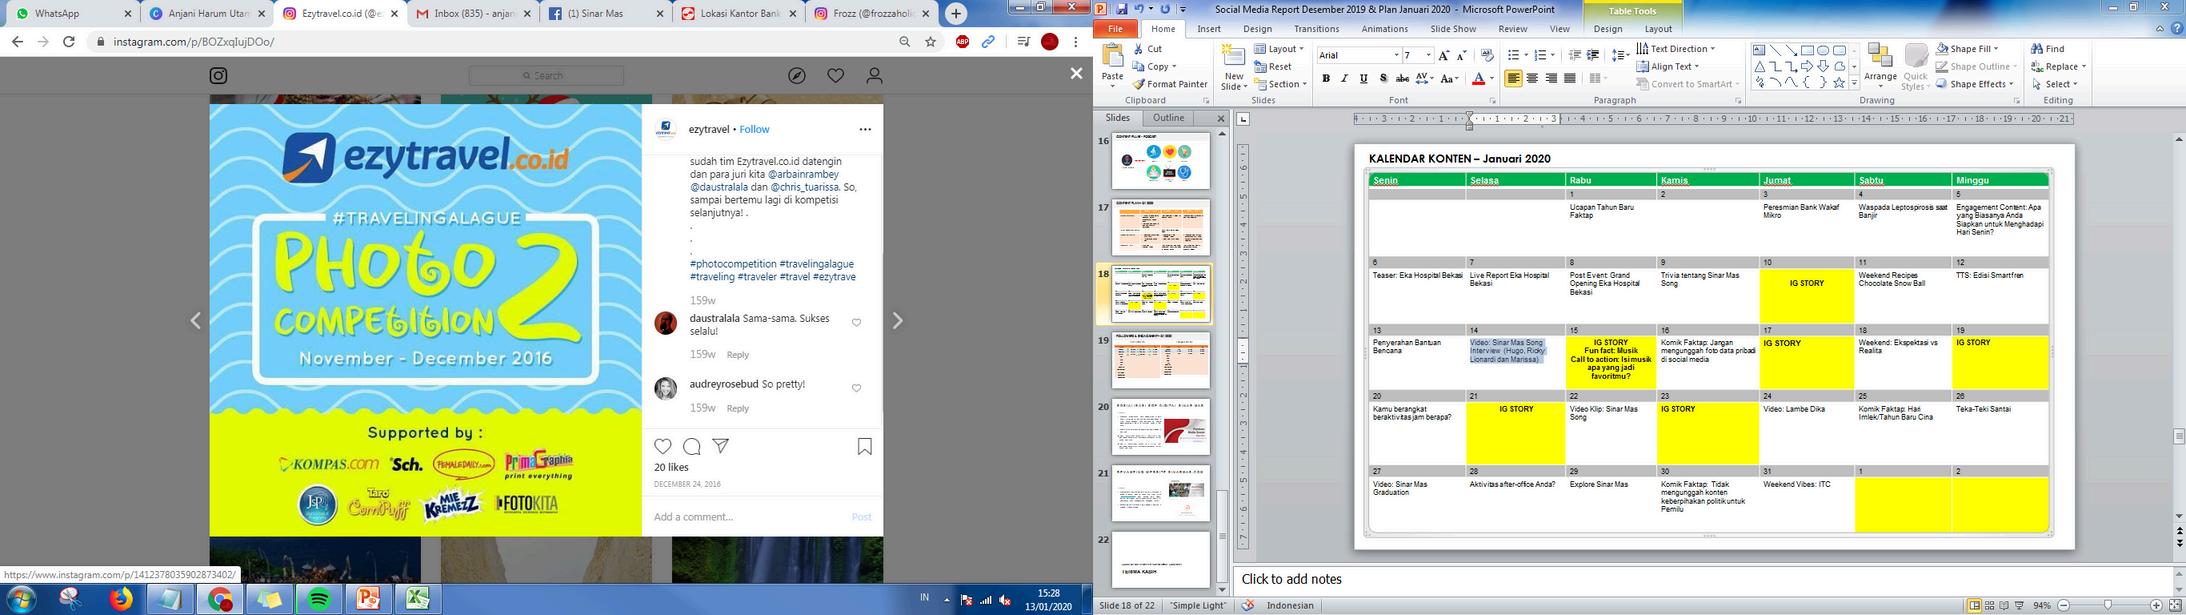Click Find binoculars in Editing group
This screenshot has width=2186, height=615.
[x=2047, y=48]
